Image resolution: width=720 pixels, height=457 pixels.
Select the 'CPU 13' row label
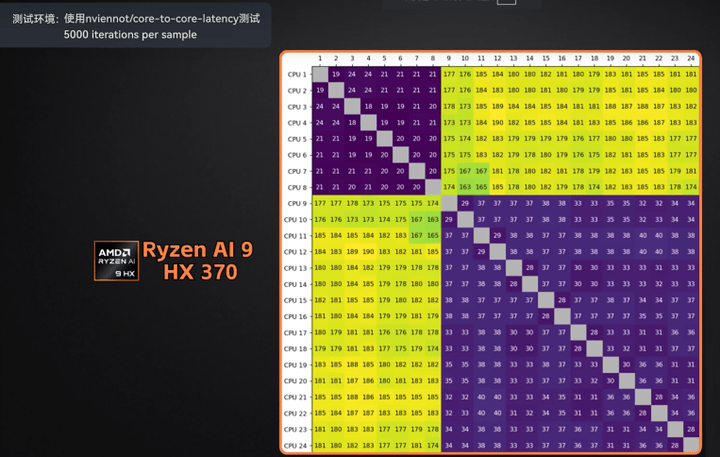click(x=295, y=268)
